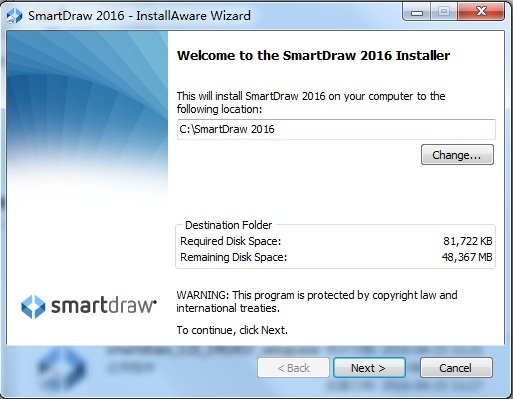Click the window title 'SmartDraw 2016 - InstallAware Wizard'
513x399 pixels.
[139, 16]
